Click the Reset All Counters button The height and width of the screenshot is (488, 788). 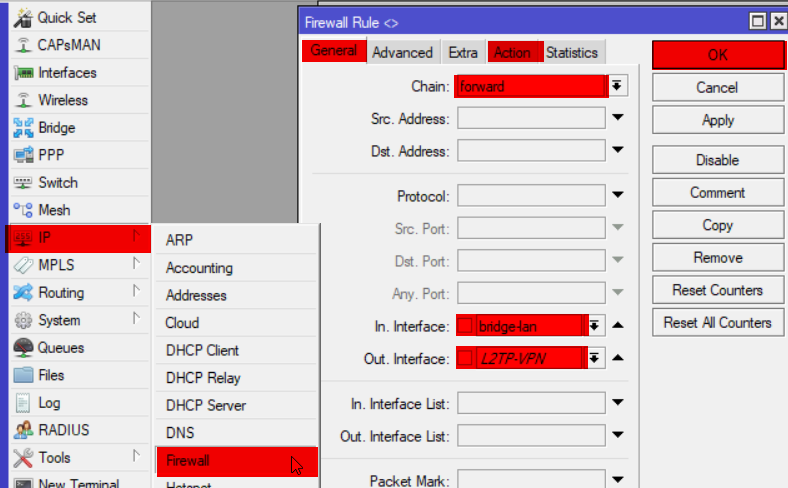717,323
